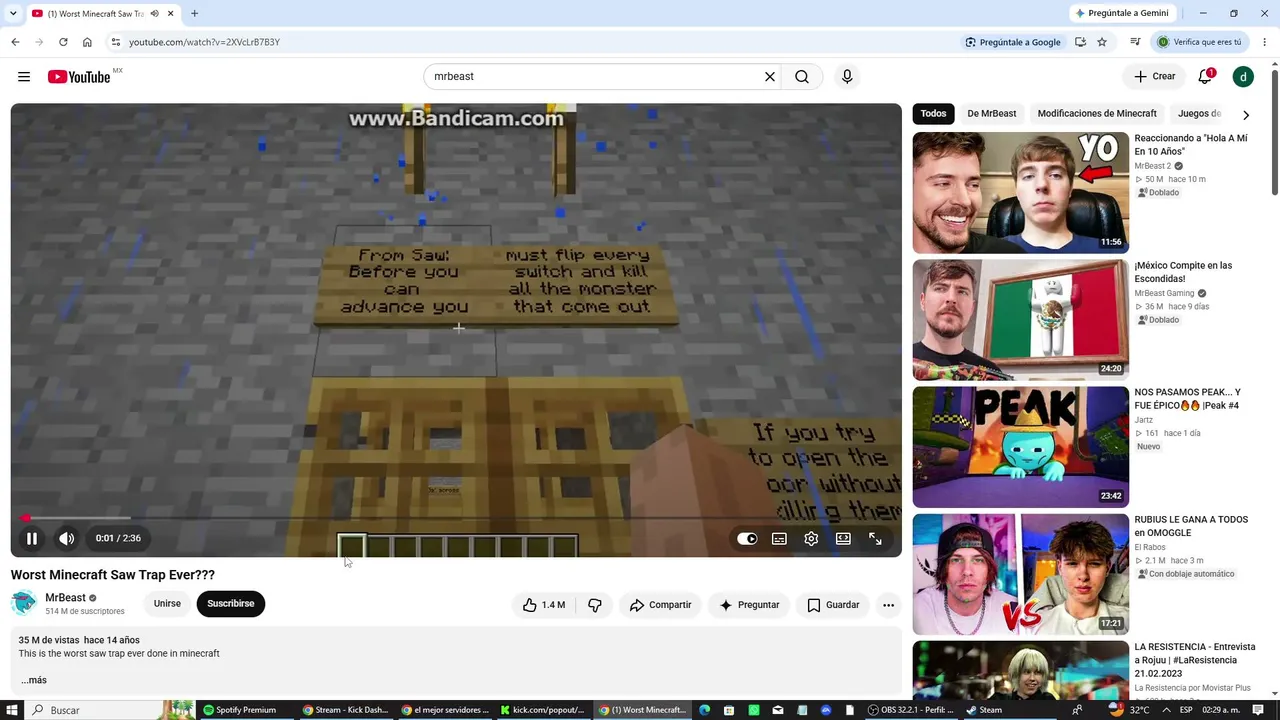Select the Todos filter chip
The height and width of the screenshot is (720, 1280).
[933, 114]
